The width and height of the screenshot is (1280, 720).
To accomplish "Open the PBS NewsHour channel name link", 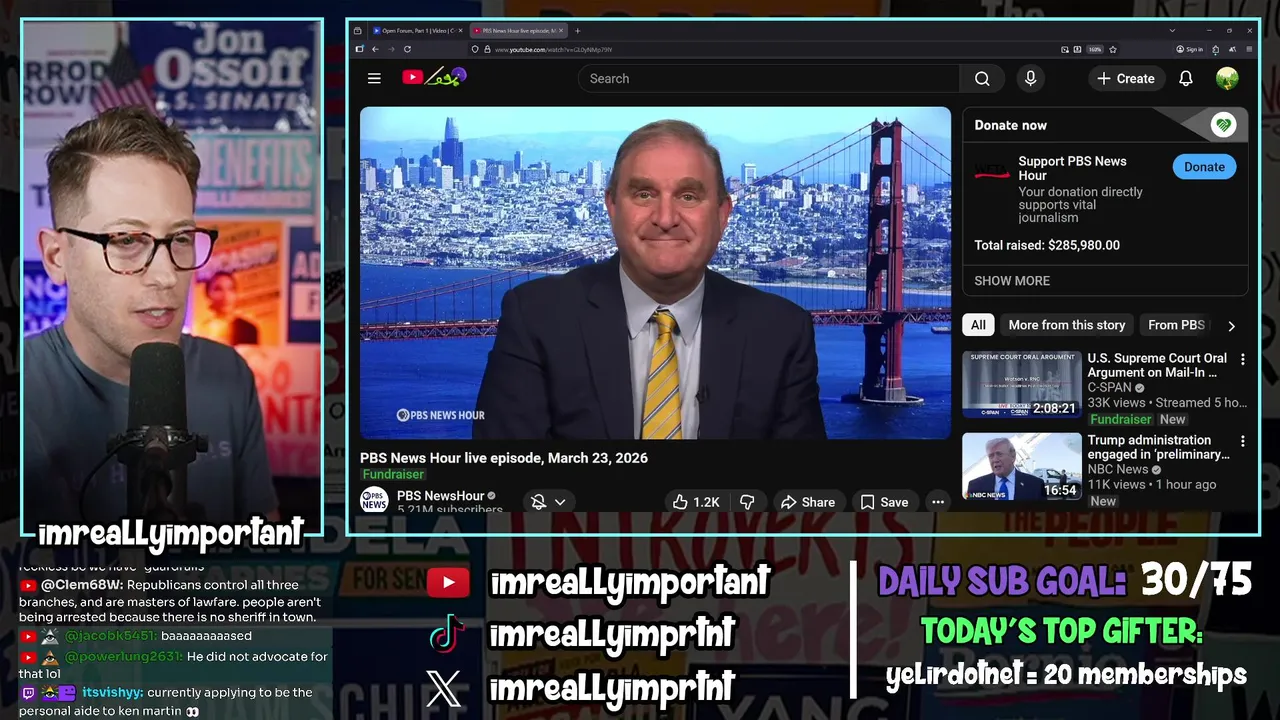I will (440, 496).
